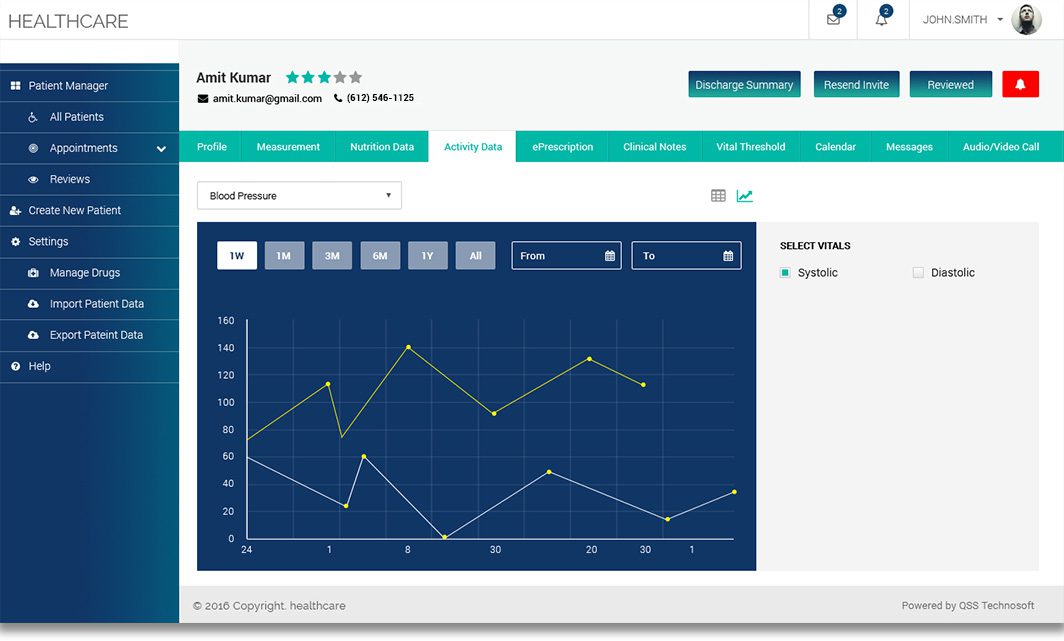
Task: Click the Settings gear icon
Action: 16,241
